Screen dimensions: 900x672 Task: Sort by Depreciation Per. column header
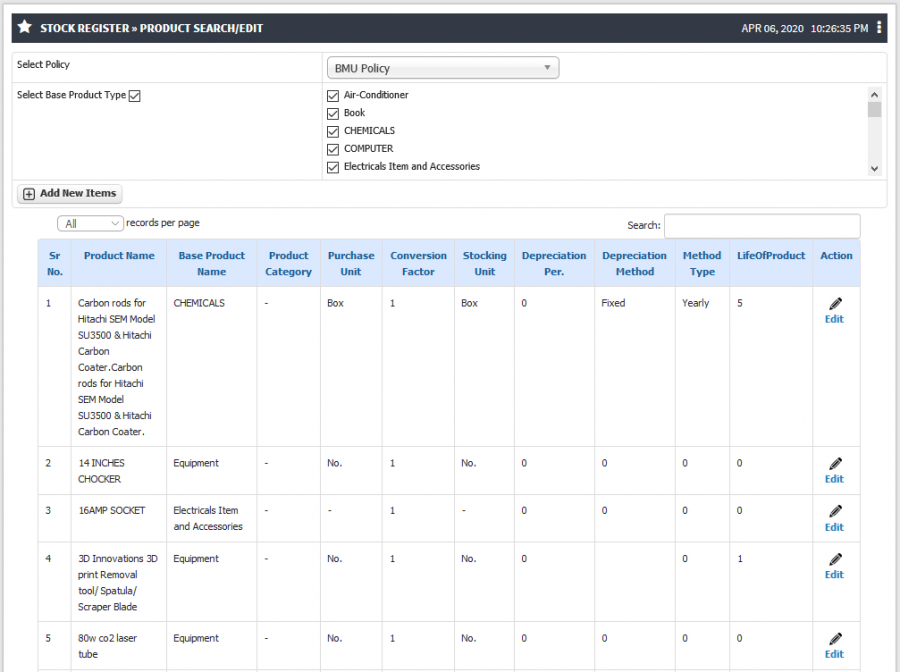tap(554, 263)
